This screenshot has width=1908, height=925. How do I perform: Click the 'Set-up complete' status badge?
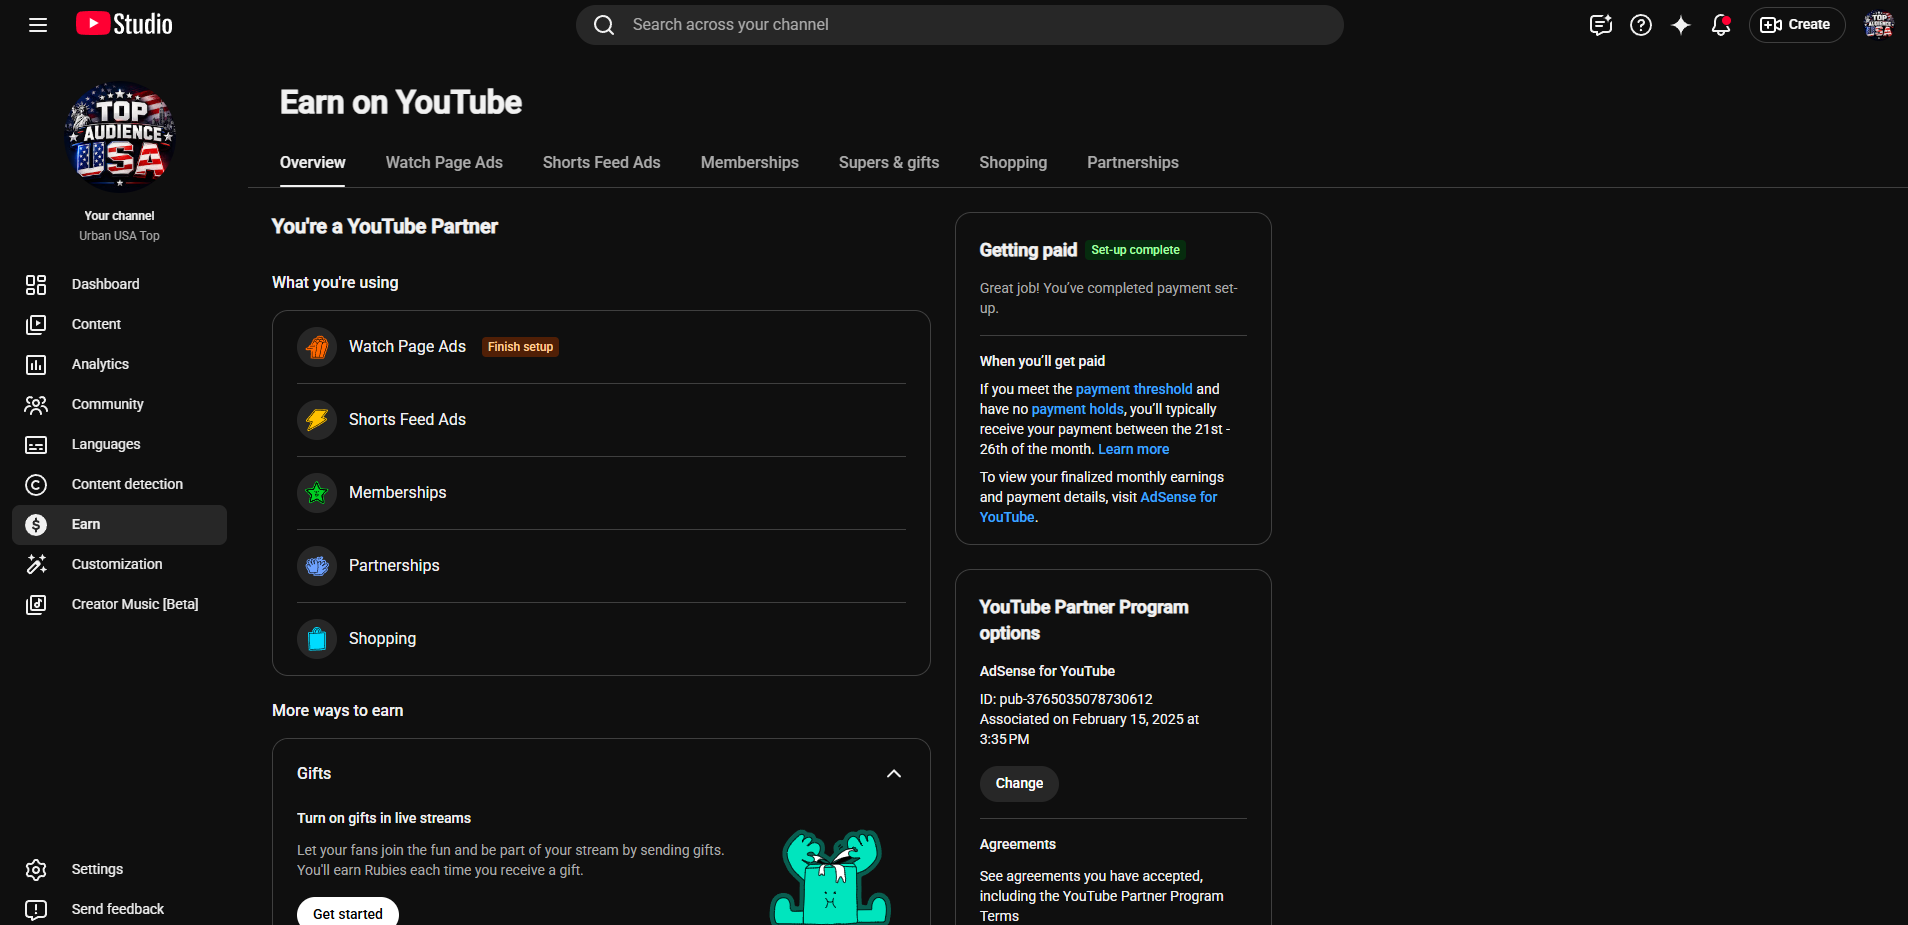[1135, 250]
